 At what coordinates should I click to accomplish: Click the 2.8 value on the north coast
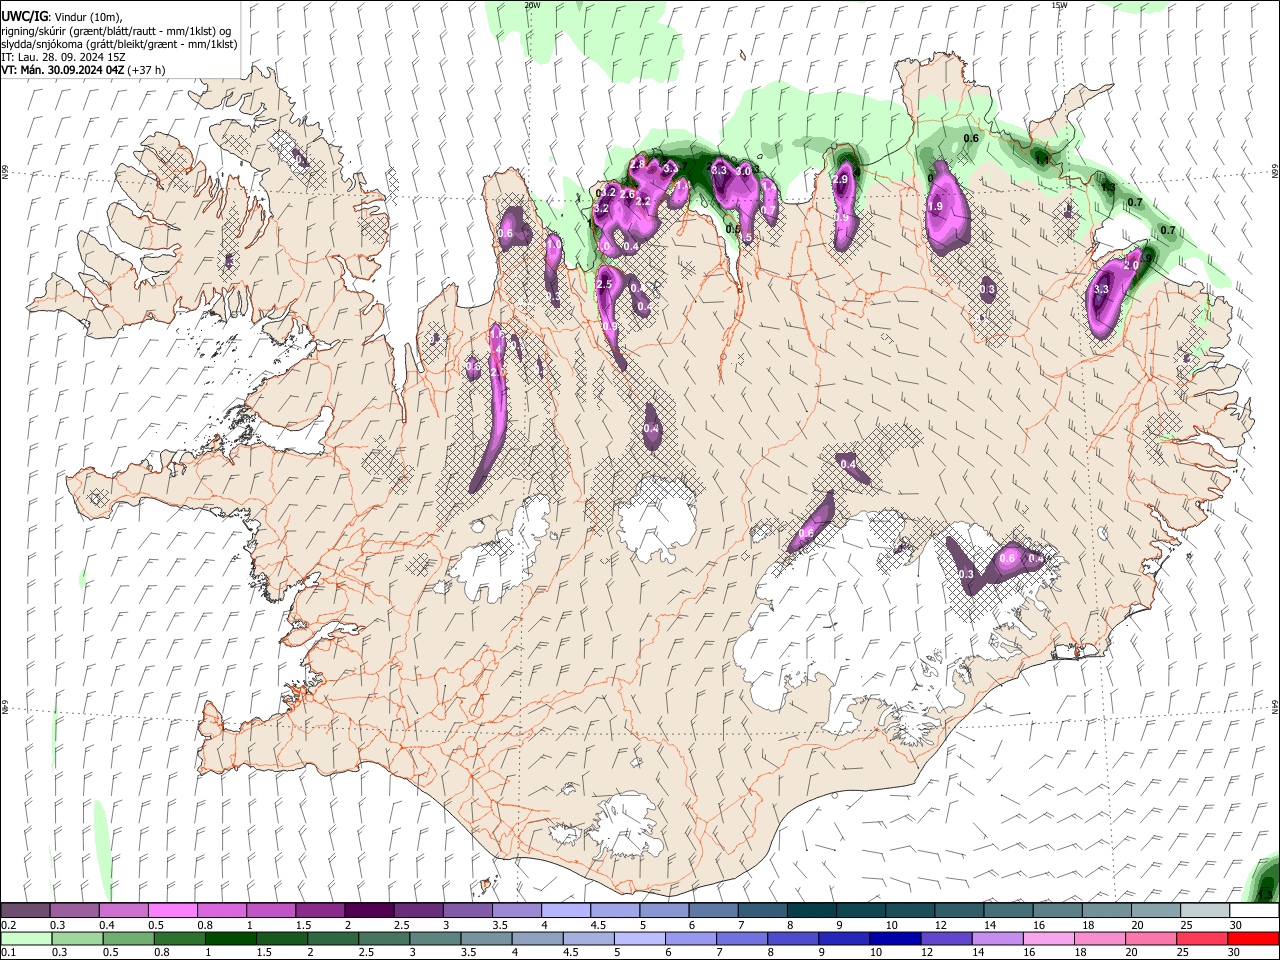click(x=637, y=163)
